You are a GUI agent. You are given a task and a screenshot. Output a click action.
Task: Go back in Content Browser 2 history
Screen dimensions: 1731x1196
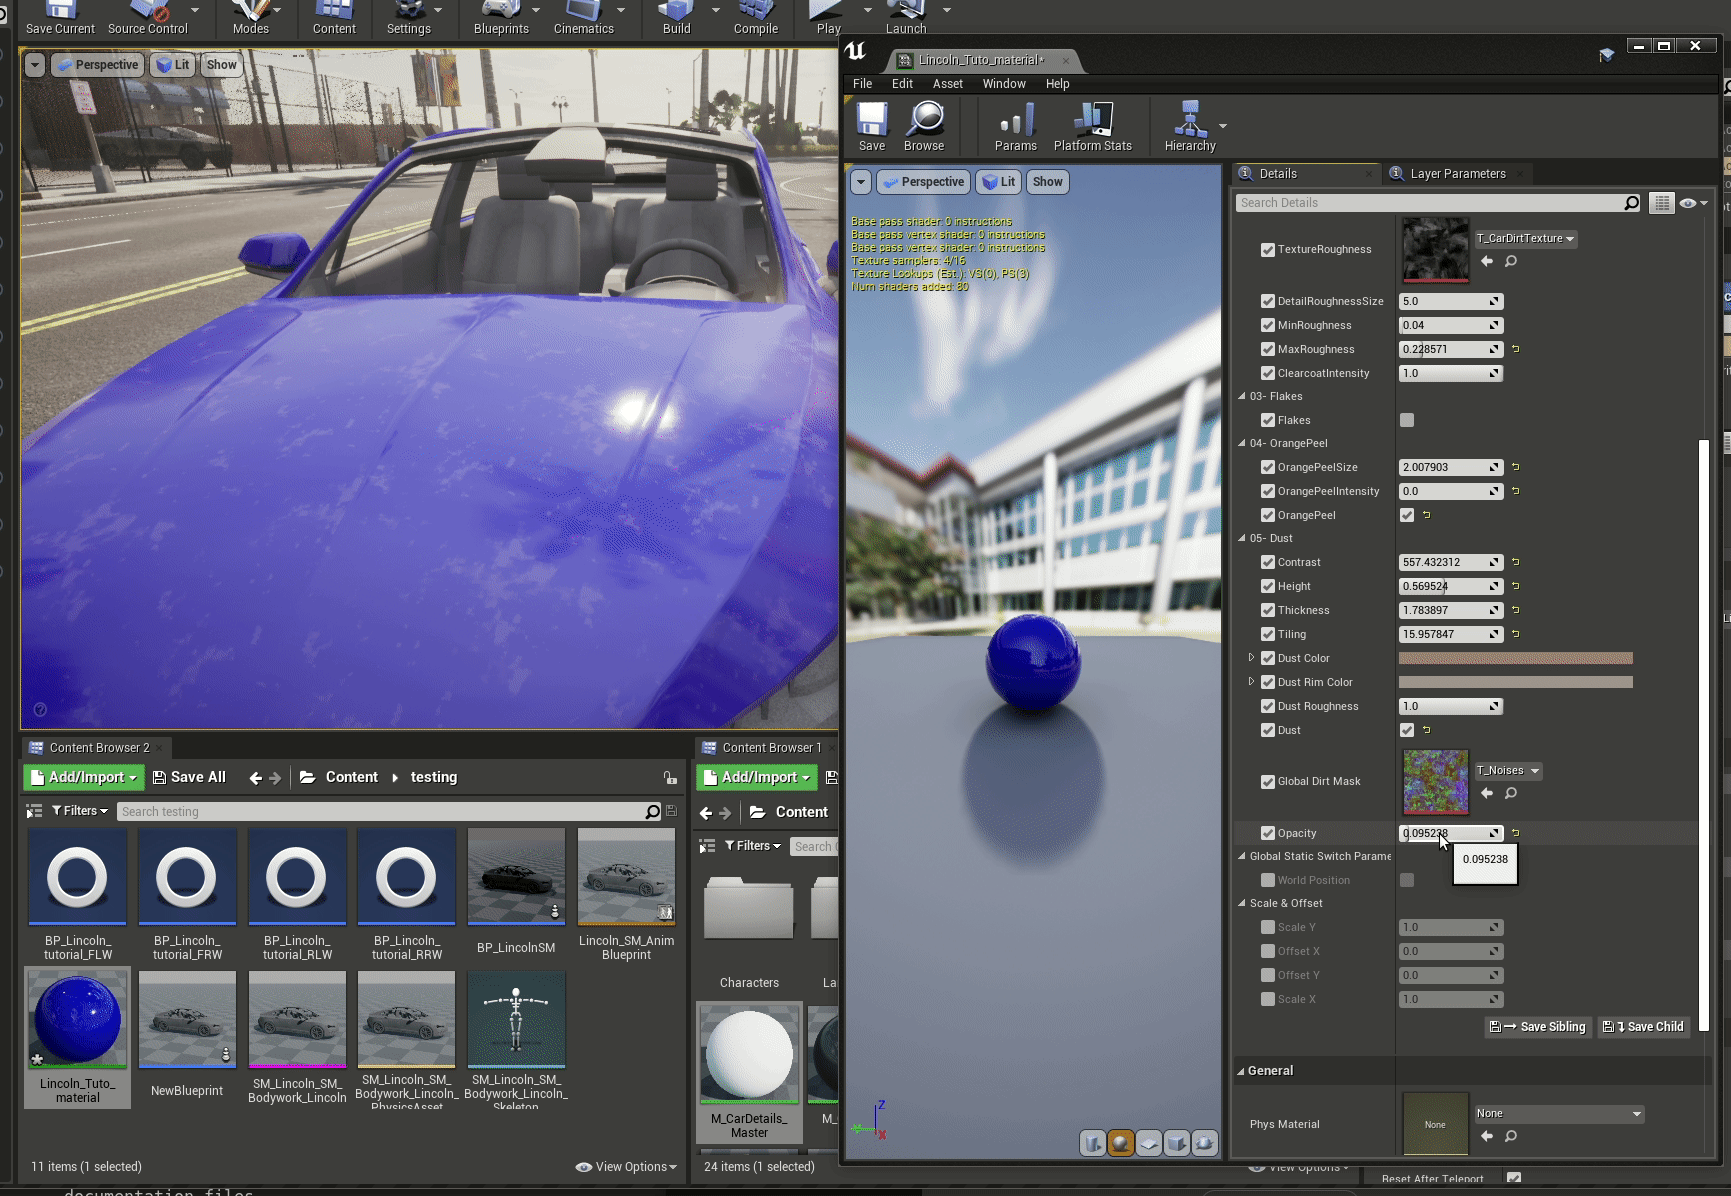coord(255,778)
